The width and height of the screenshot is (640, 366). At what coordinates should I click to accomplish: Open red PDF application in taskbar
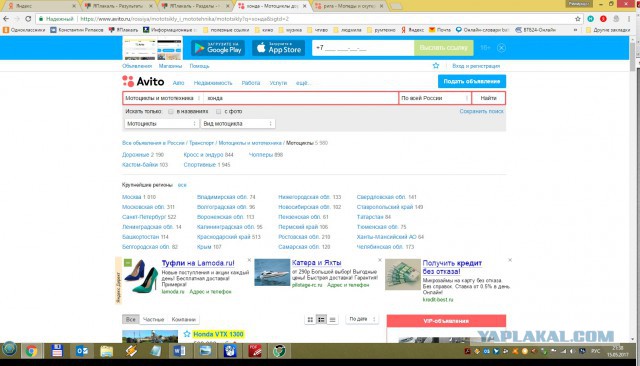255,350
